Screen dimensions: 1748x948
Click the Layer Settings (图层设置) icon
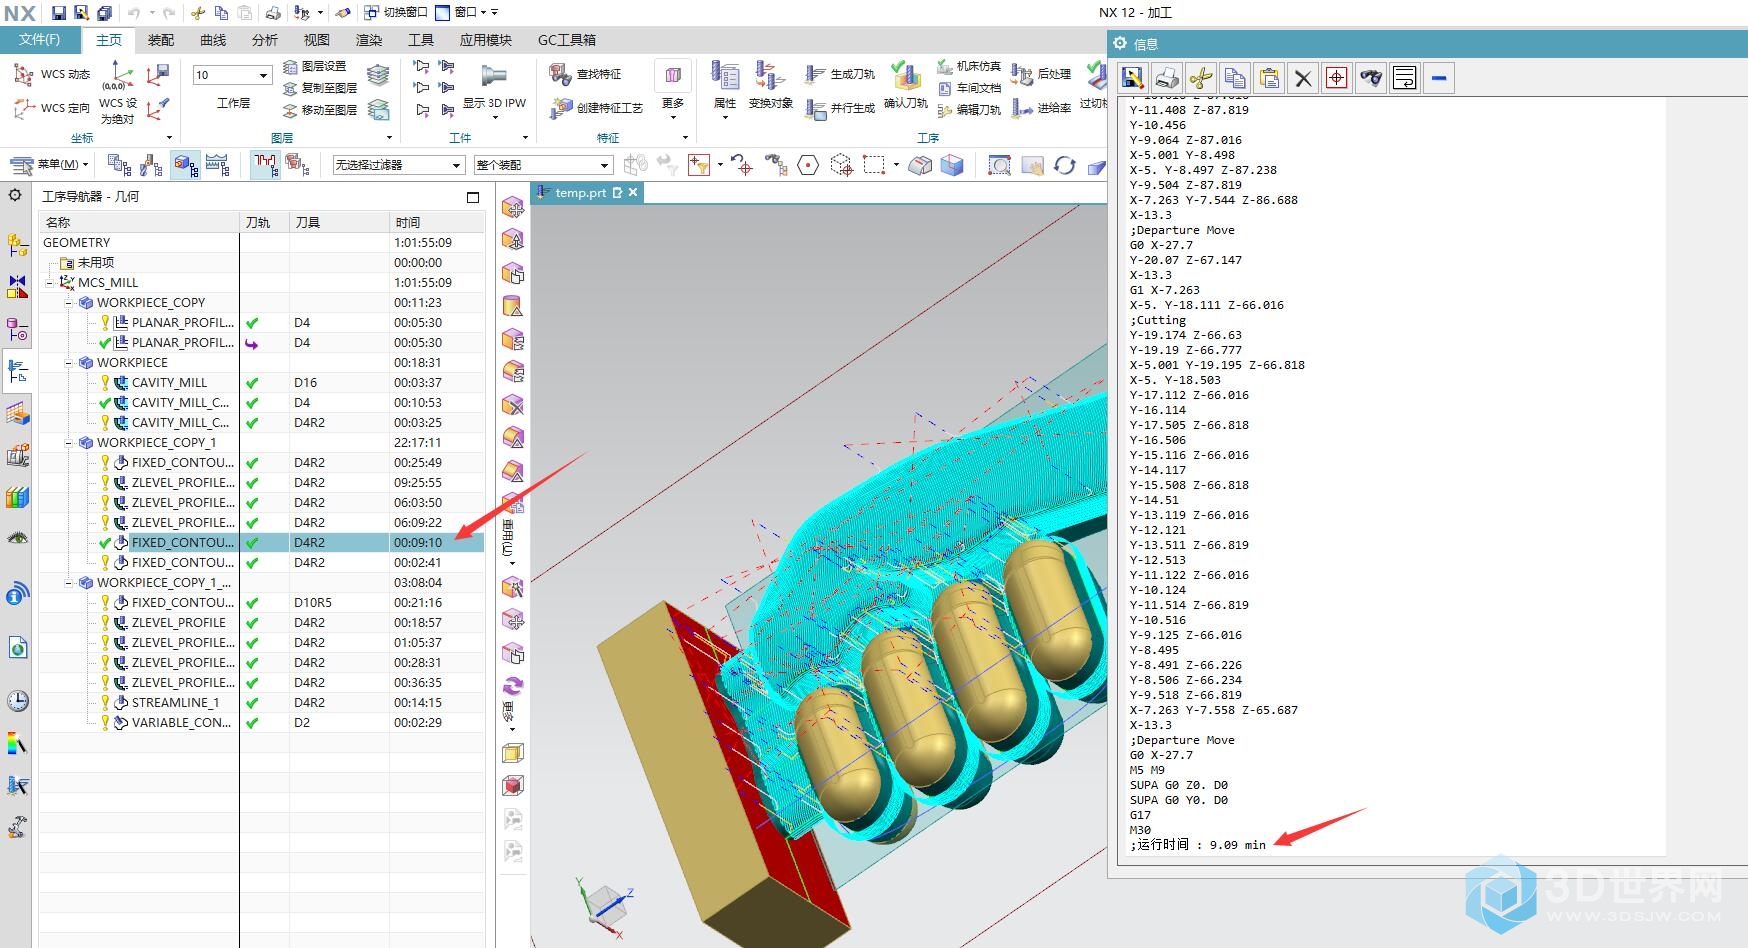point(290,66)
